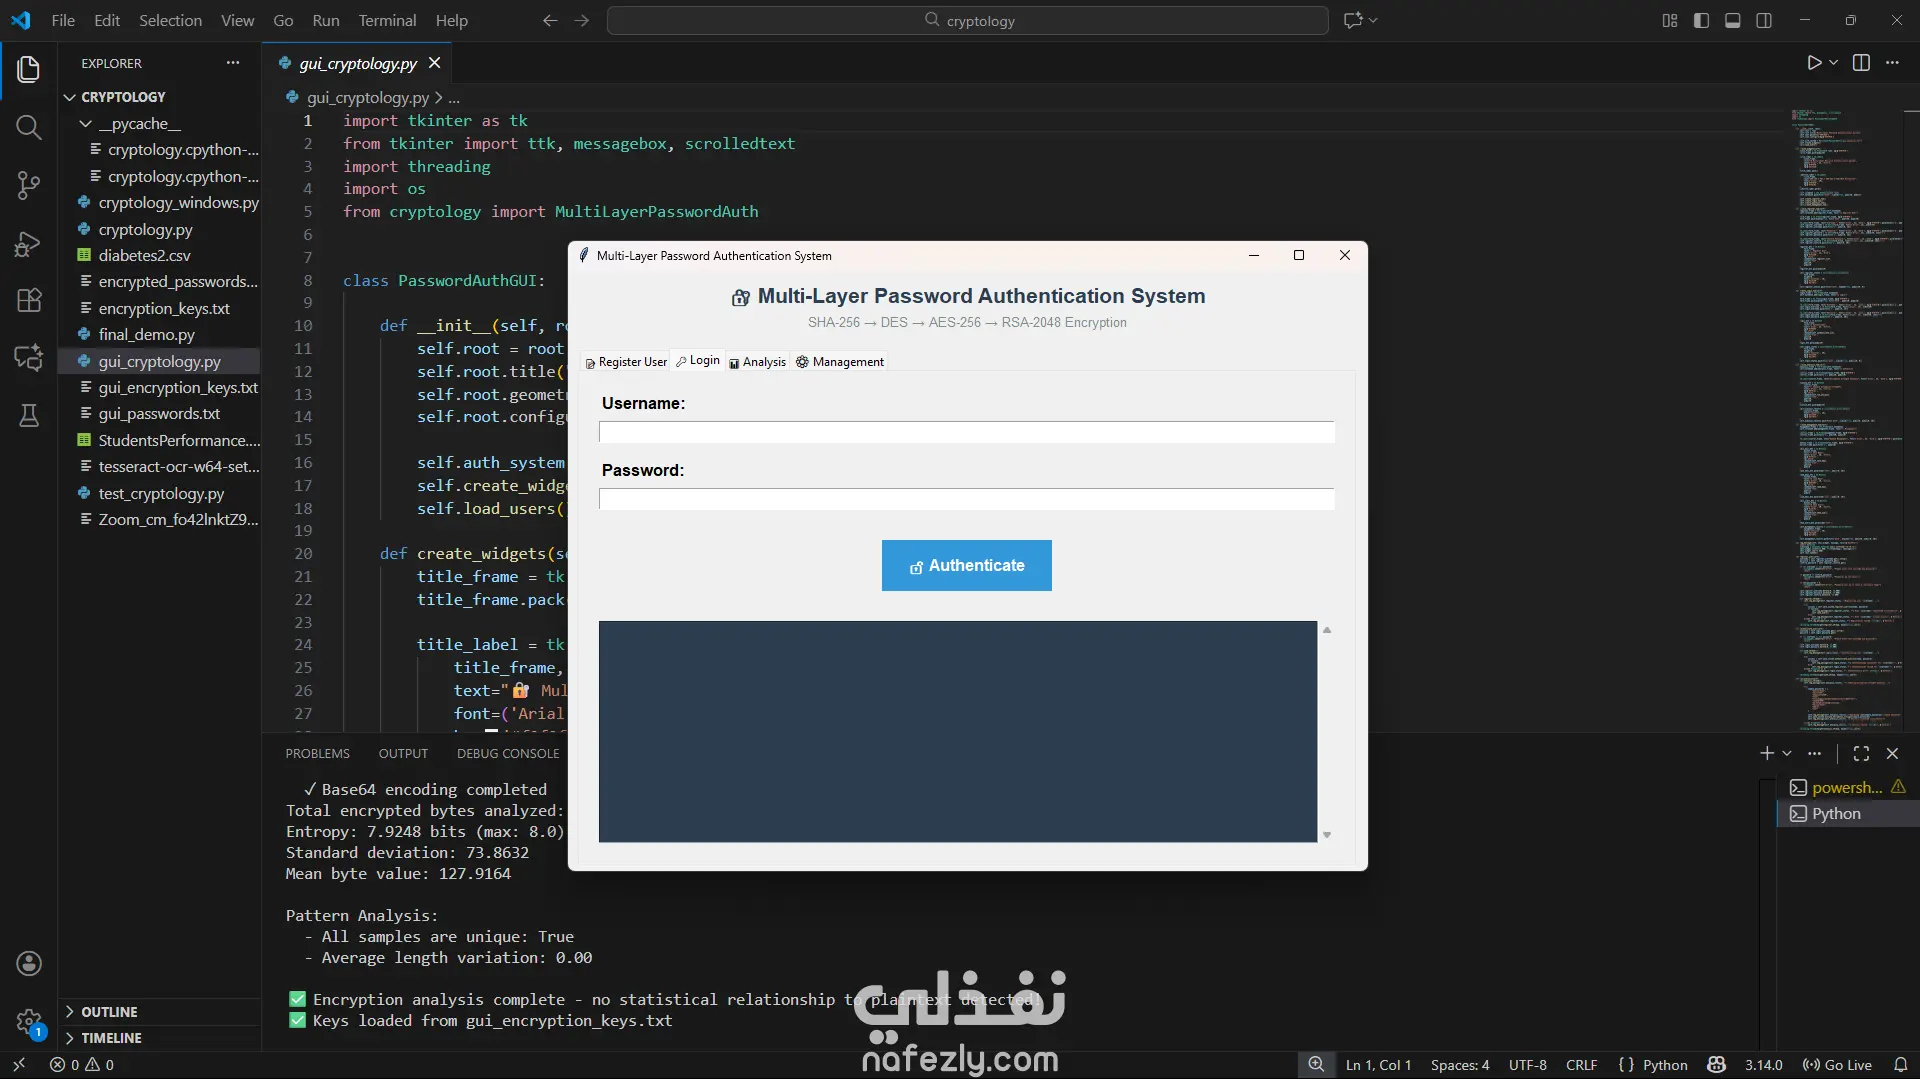Image resolution: width=1920 pixels, height=1079 pixels.
Task: Toggle the bottom Panel visibility
Action: coord(1733,20)
